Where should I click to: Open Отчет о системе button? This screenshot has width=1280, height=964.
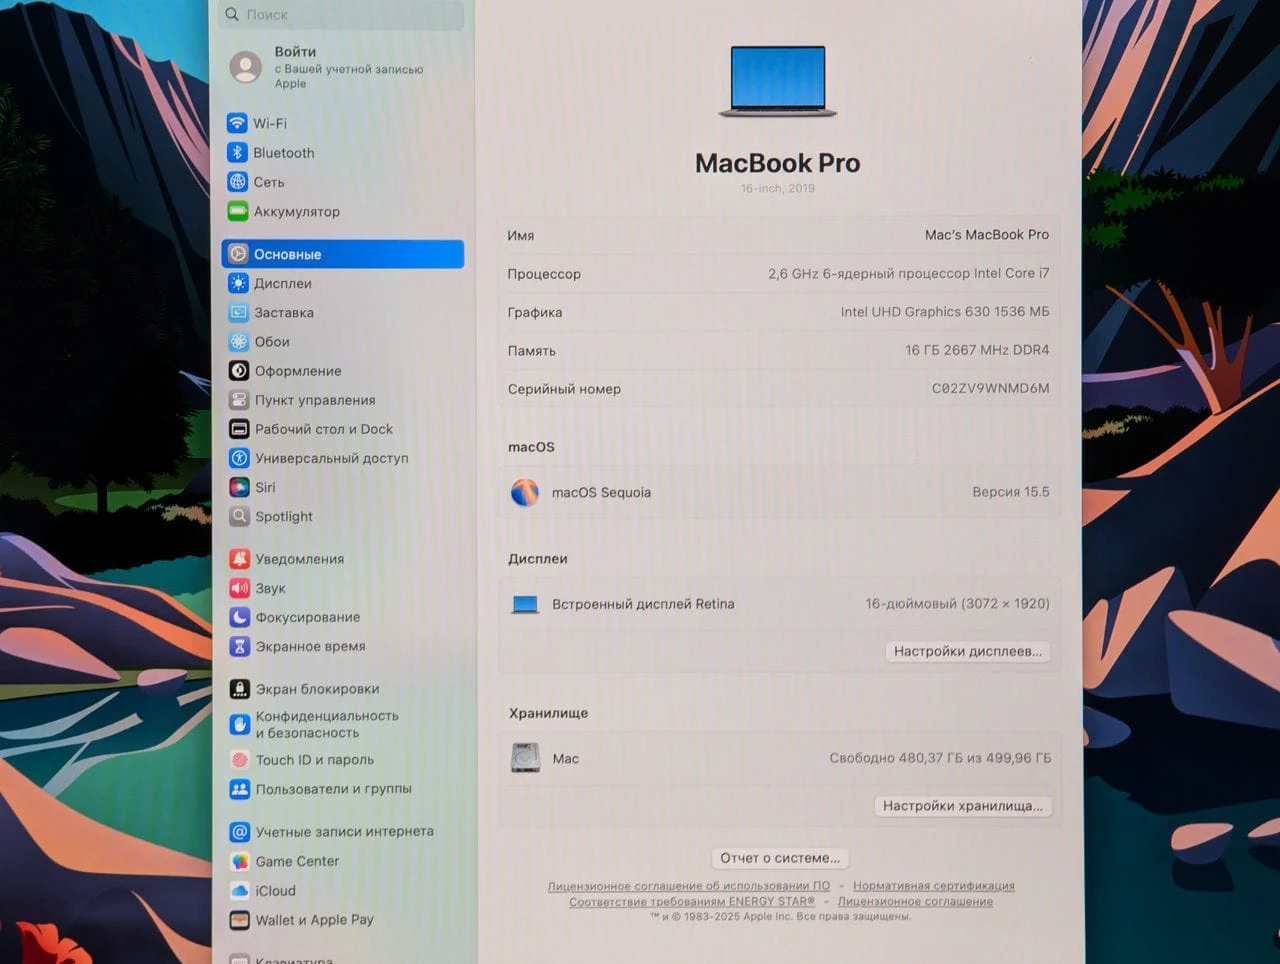click(780, 858)
